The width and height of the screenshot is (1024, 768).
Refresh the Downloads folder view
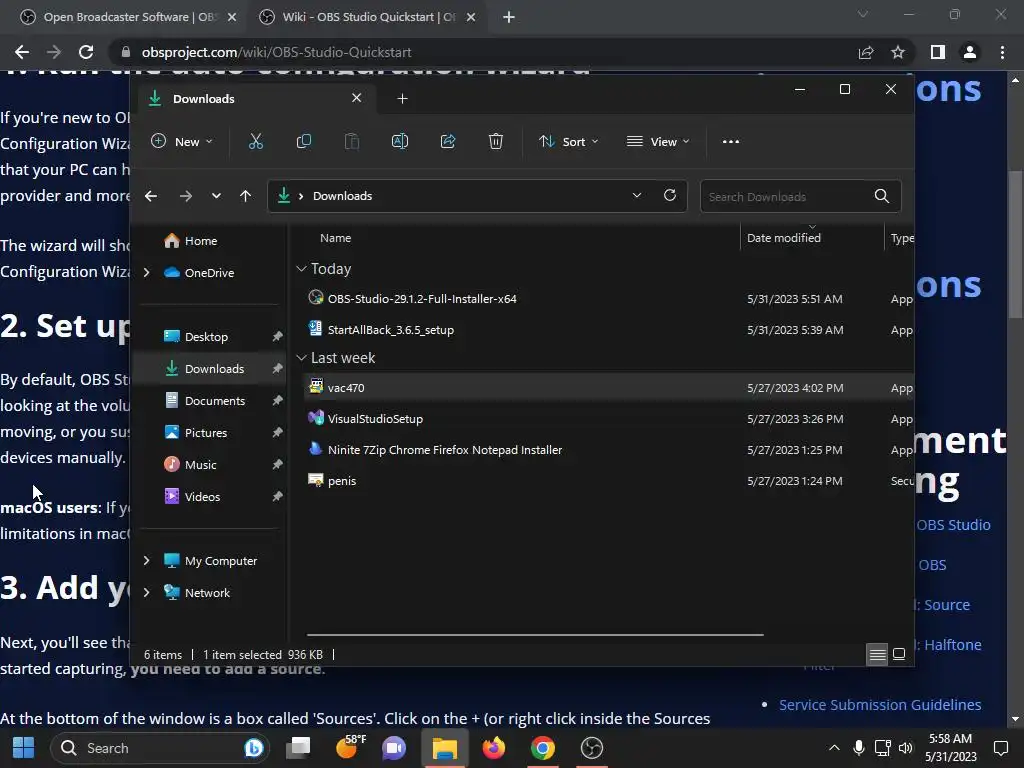[x=669, y=195]
